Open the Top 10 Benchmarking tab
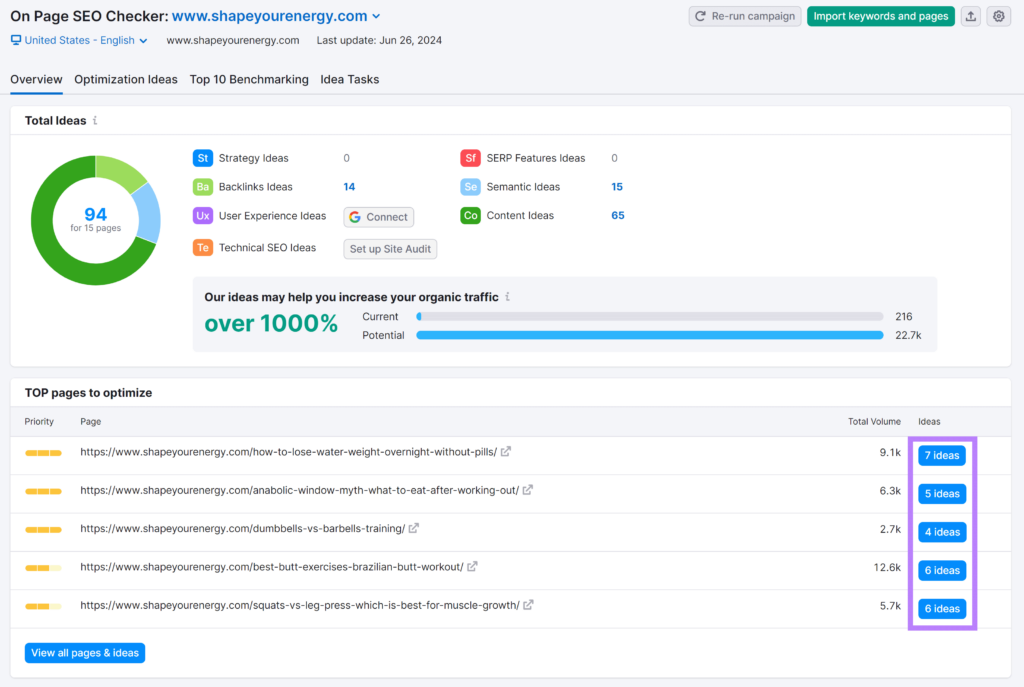The image size is (1024, 687). tap(249, 80)
